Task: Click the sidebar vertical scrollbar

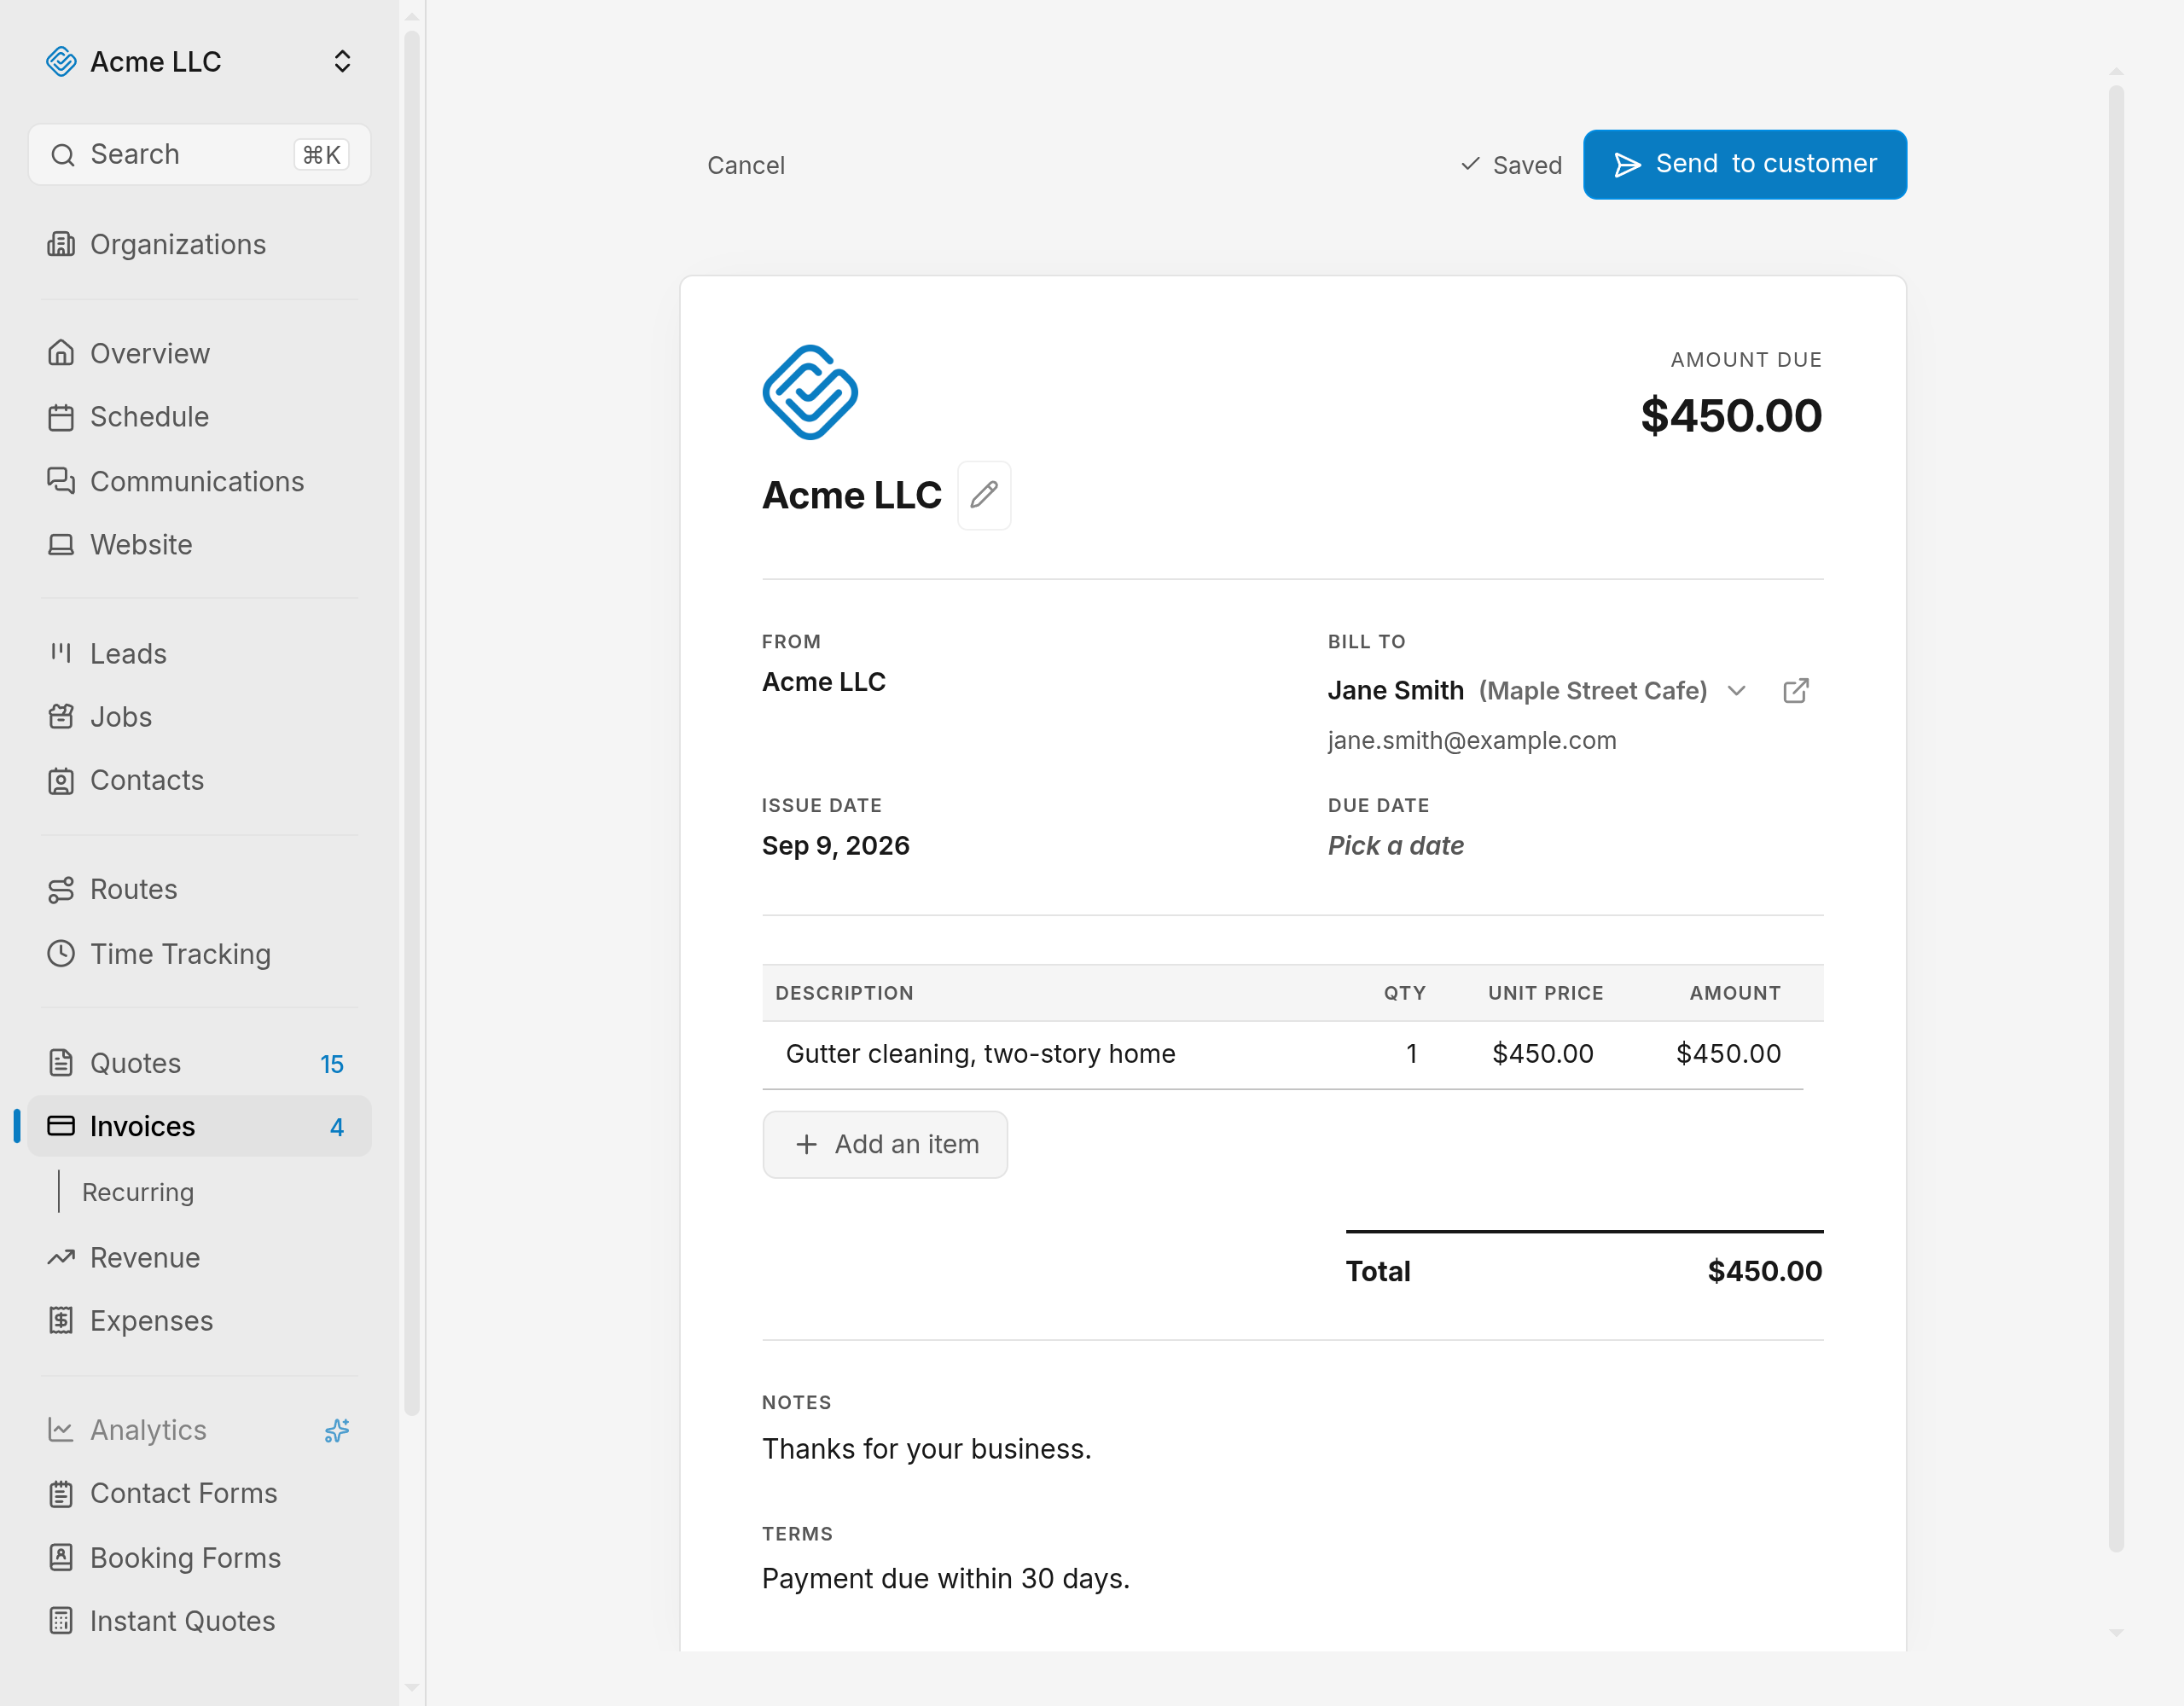Action: [411, 723]
